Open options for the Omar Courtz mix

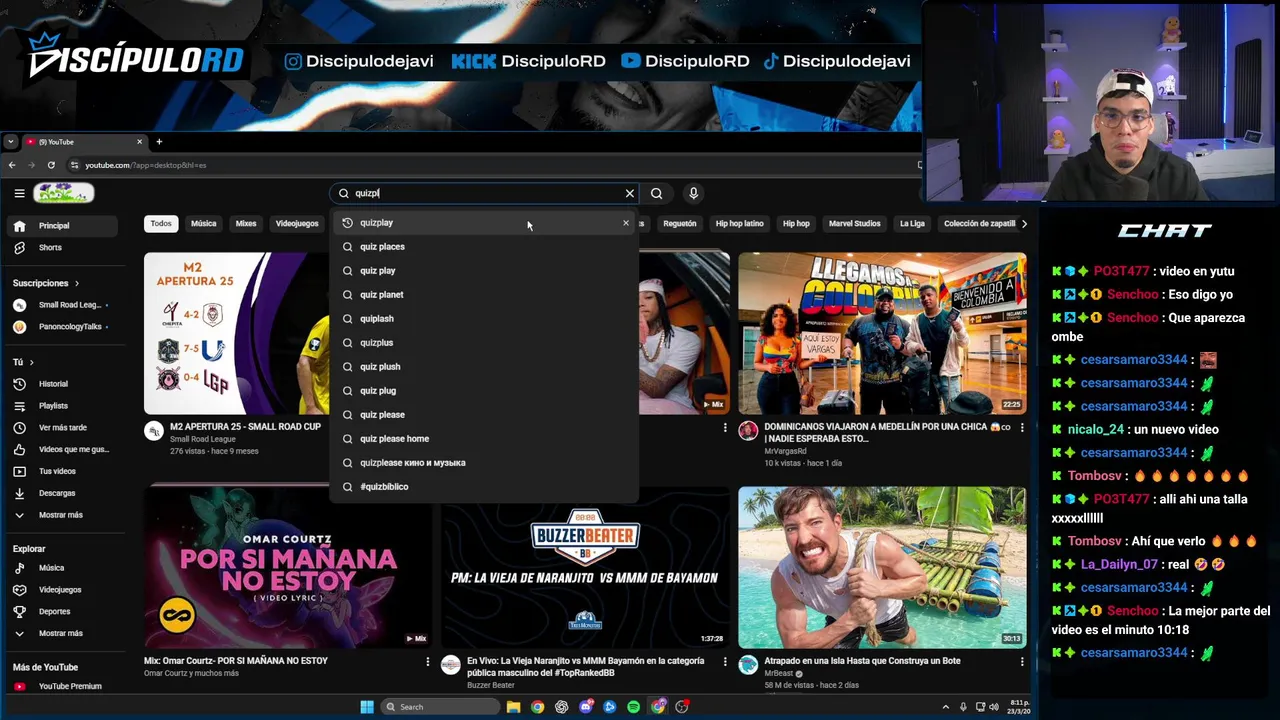[428, 662]
